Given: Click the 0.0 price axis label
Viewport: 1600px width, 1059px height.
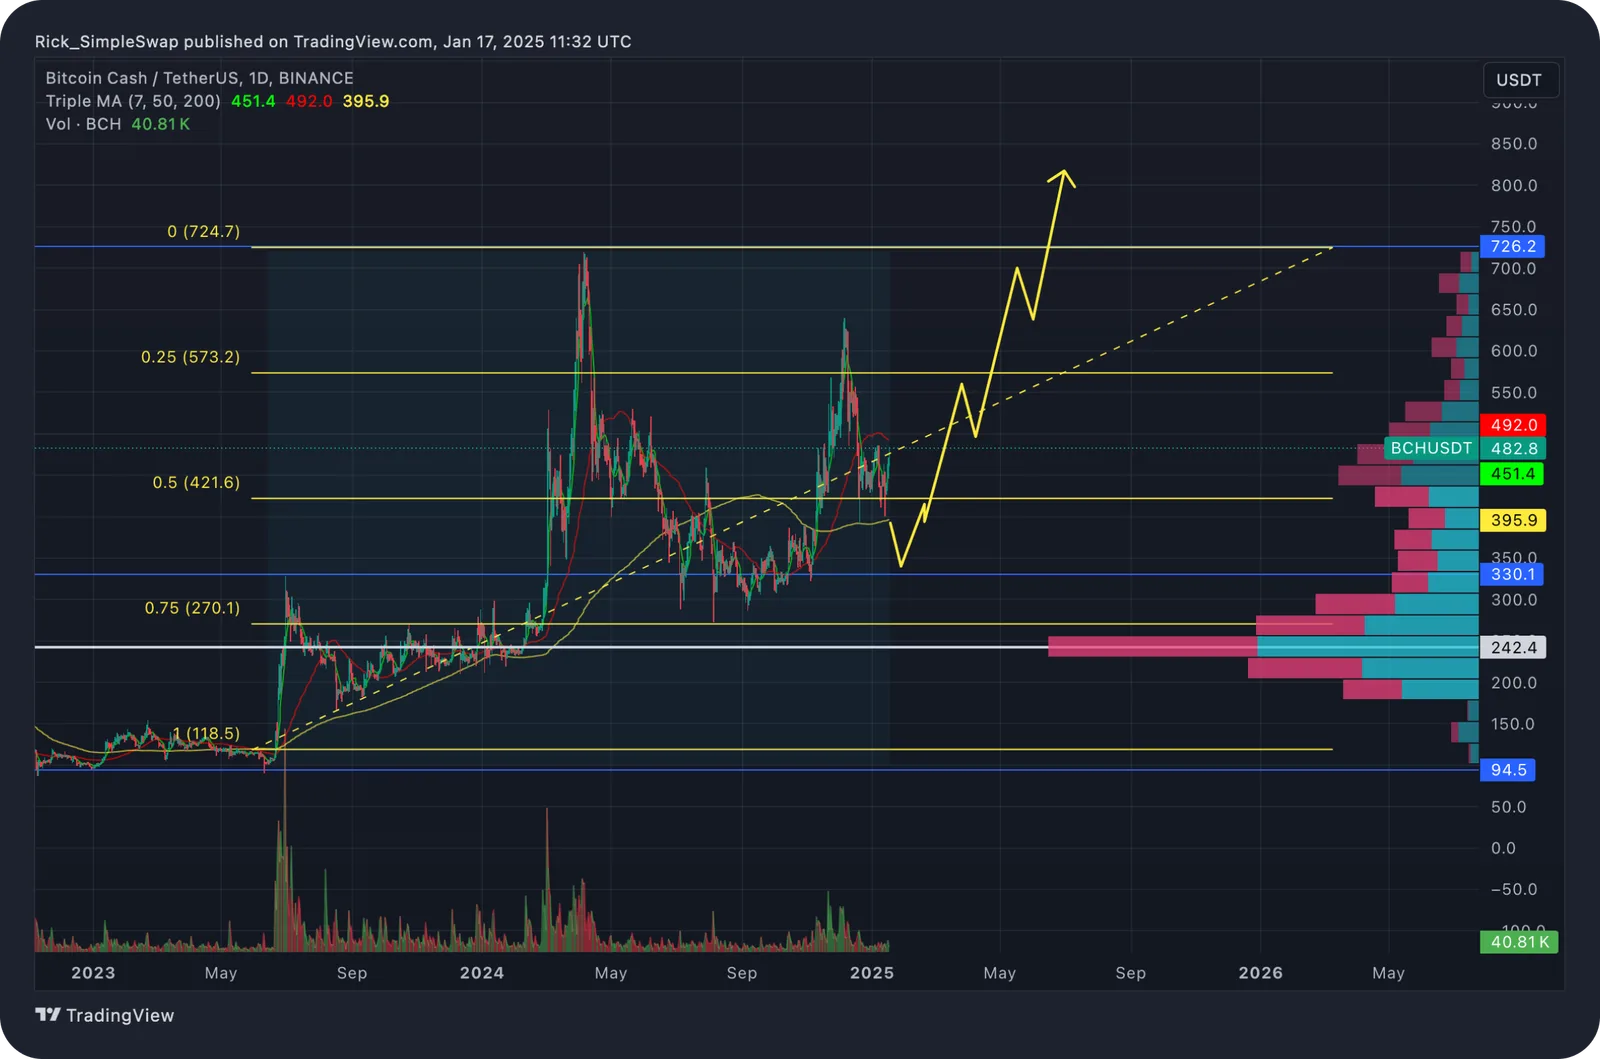Looking at the screenshot, I should click(1503, 848).
